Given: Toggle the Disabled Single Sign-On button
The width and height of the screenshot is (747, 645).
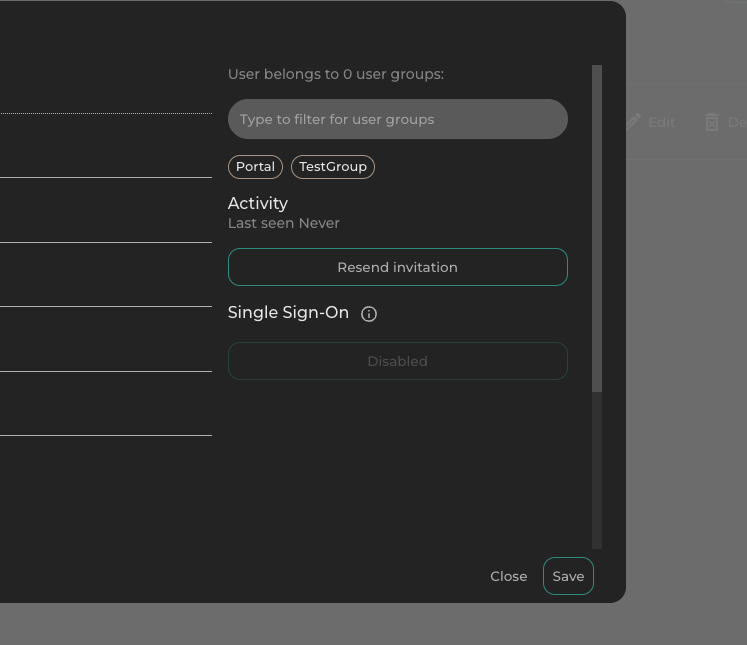Looking at the screenshot, I should point(397,361).
